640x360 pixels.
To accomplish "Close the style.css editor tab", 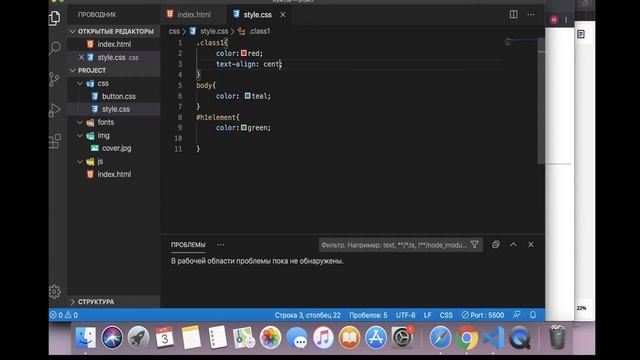I will [283, 15].
